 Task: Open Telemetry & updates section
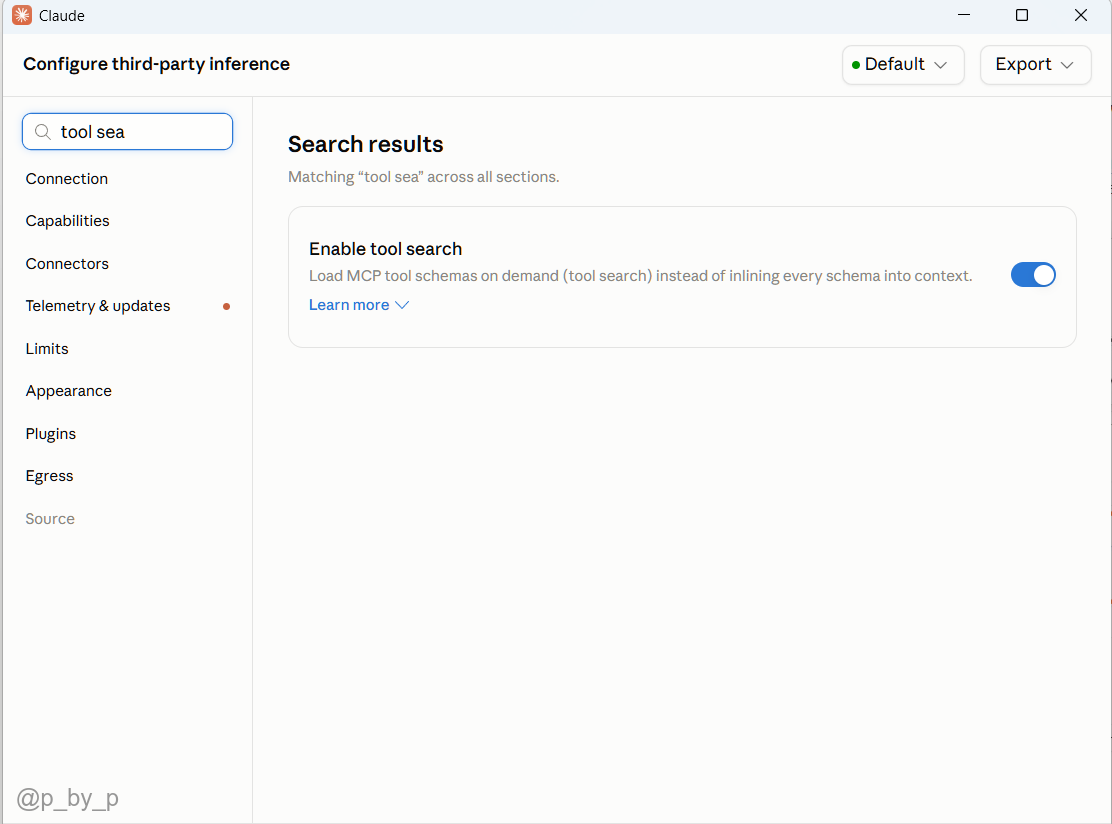[98, 306]
